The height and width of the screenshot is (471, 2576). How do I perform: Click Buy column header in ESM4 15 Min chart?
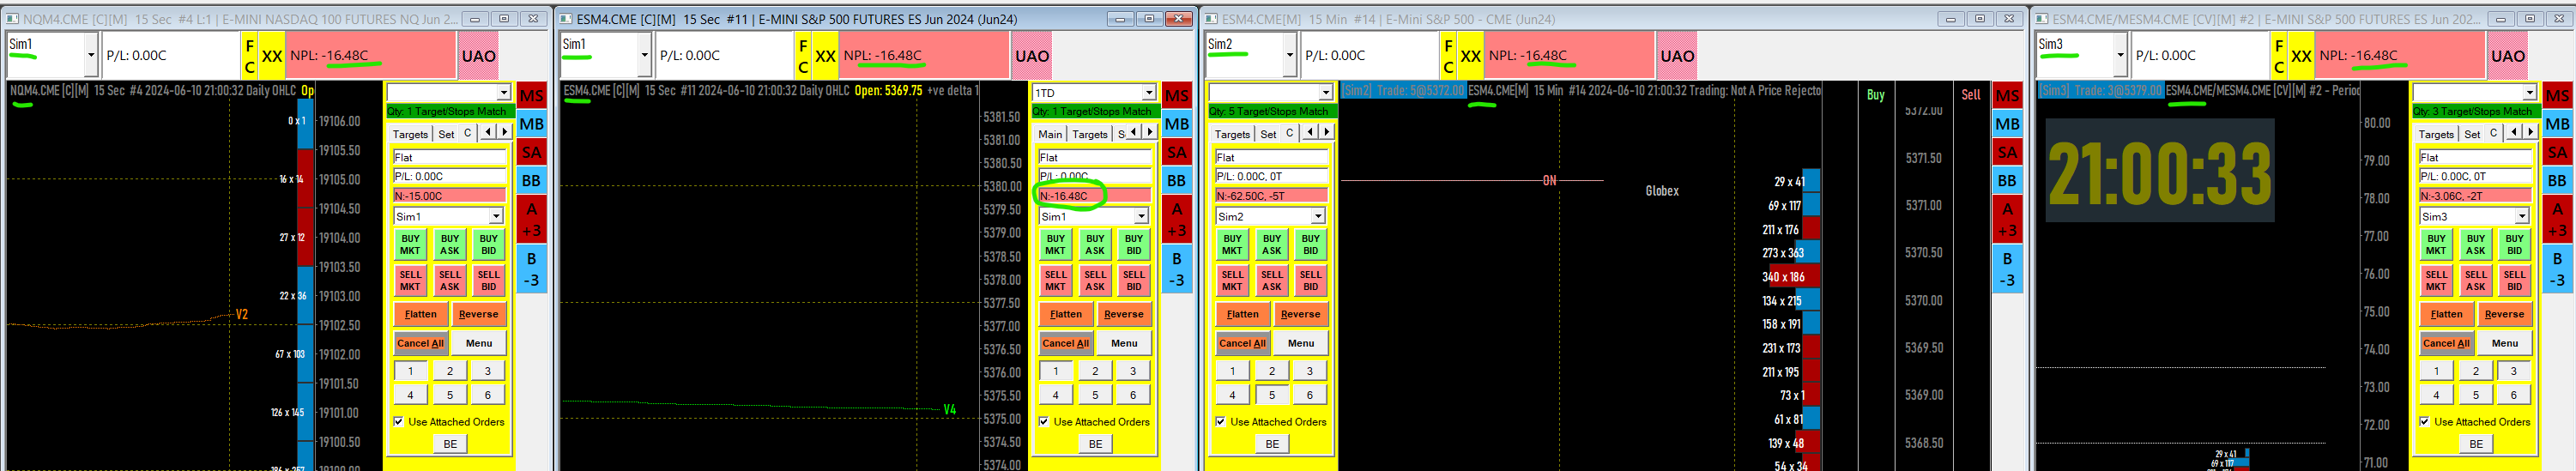click(x=1875, y=95)
